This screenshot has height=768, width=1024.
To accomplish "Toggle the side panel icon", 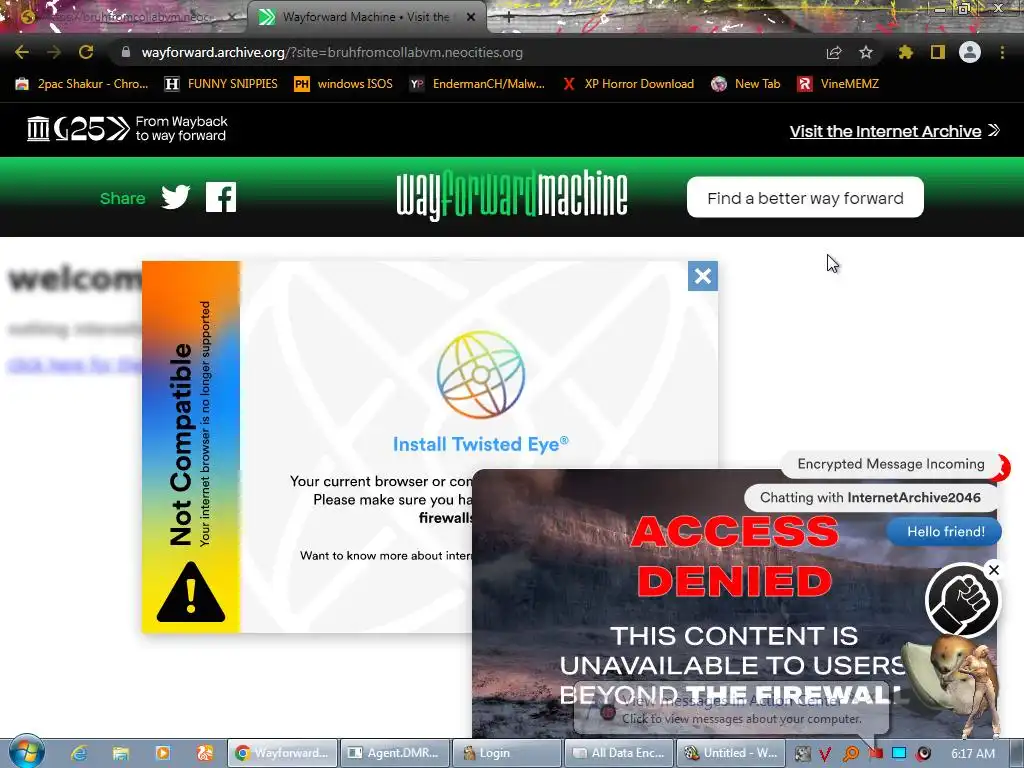I will pyautogui.click(x=938, y=52).
